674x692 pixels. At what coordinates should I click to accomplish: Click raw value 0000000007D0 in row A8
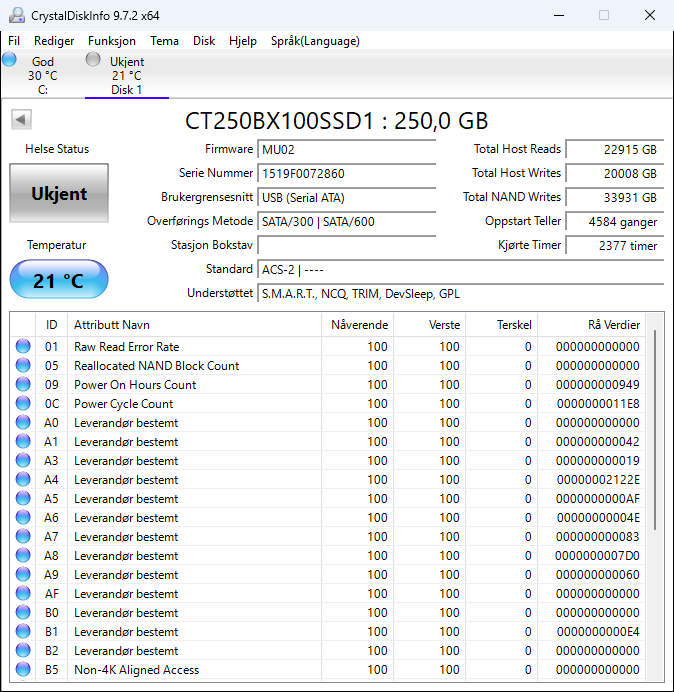(x=597, y=556)
